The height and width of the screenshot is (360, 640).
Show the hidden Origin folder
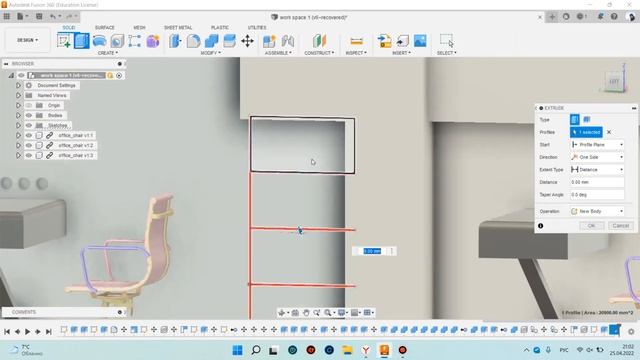tap(29, 105)
